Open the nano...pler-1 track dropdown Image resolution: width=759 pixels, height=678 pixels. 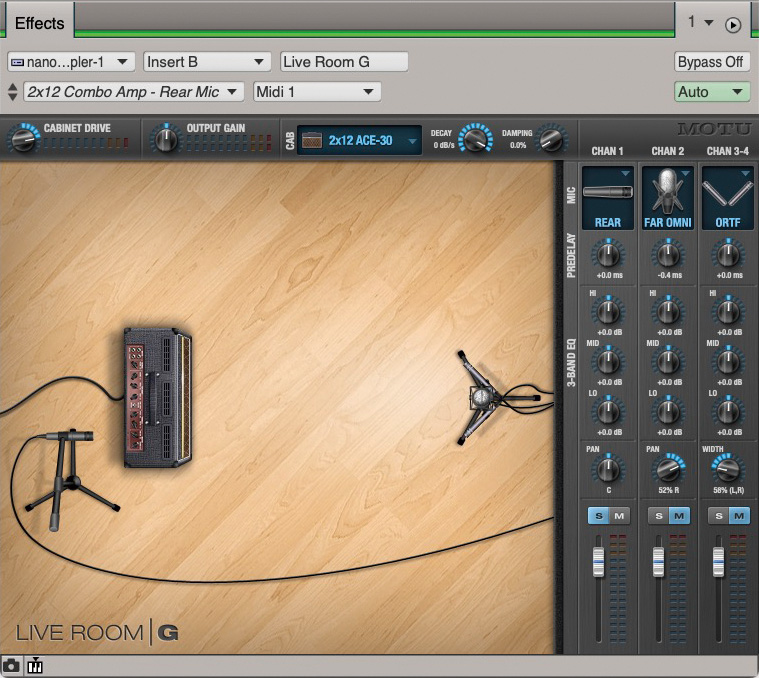(x=71, y=62)
